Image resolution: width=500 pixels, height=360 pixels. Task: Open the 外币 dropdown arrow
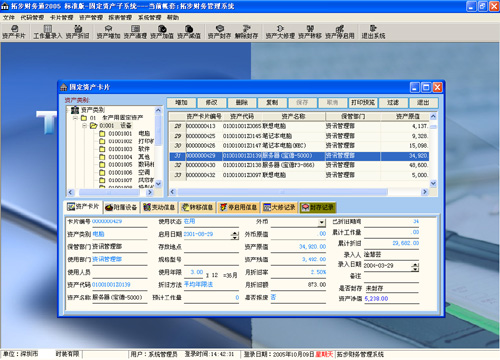coord(322,222)
